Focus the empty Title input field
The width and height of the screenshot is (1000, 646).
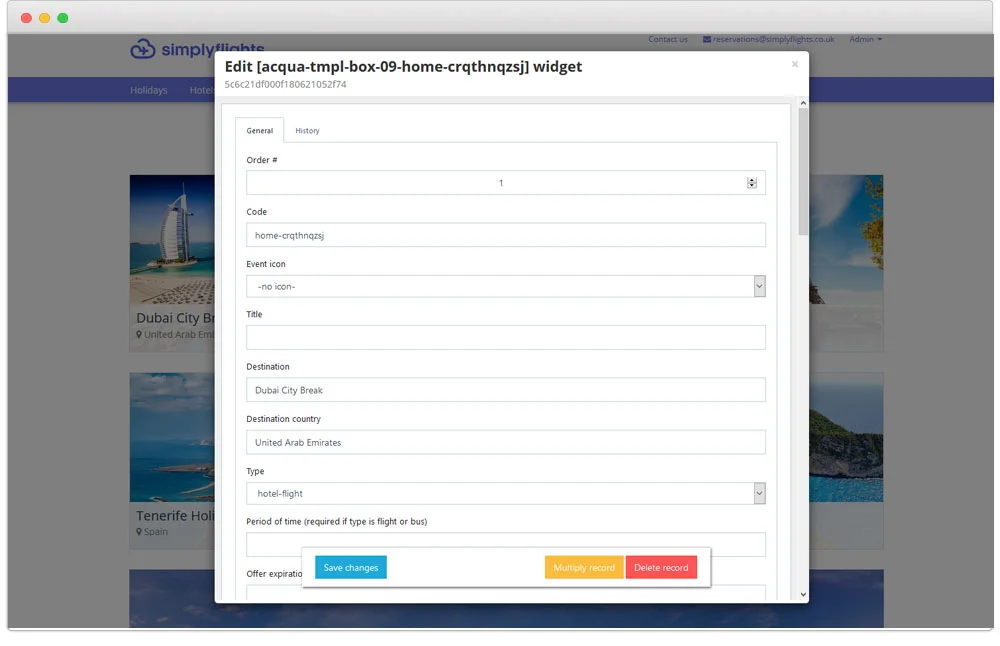tap(505, 338)
